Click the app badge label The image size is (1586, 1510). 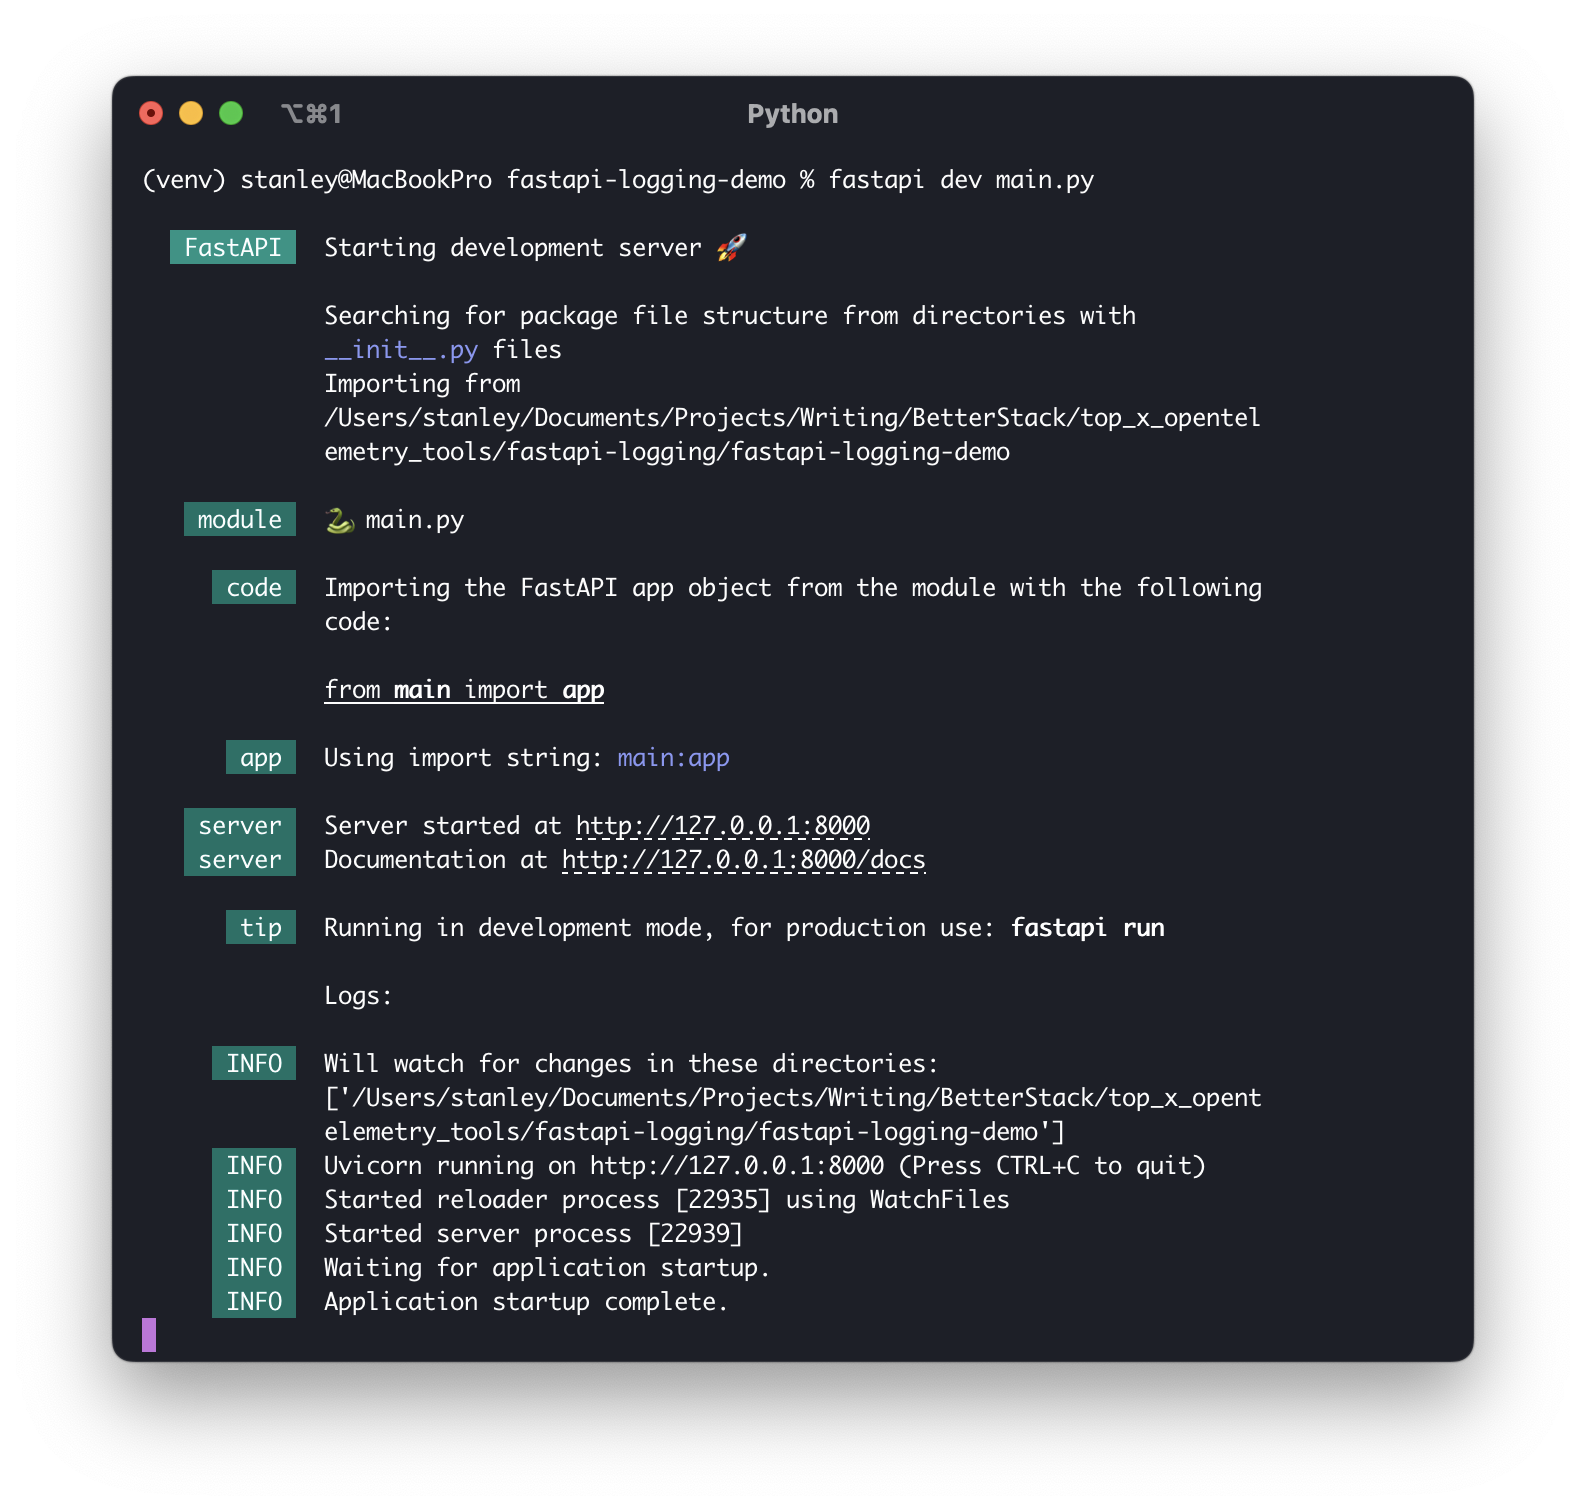tap(261, 757)
